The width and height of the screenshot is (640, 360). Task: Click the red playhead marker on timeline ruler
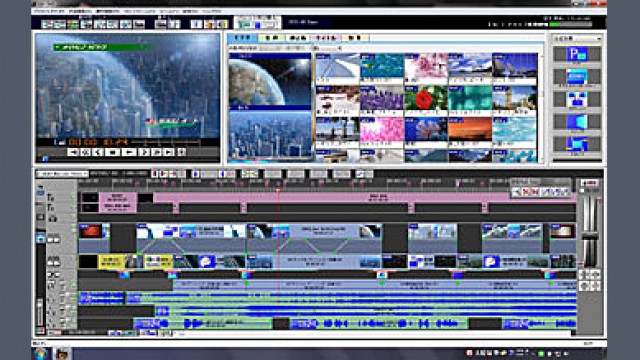(278, 190)
